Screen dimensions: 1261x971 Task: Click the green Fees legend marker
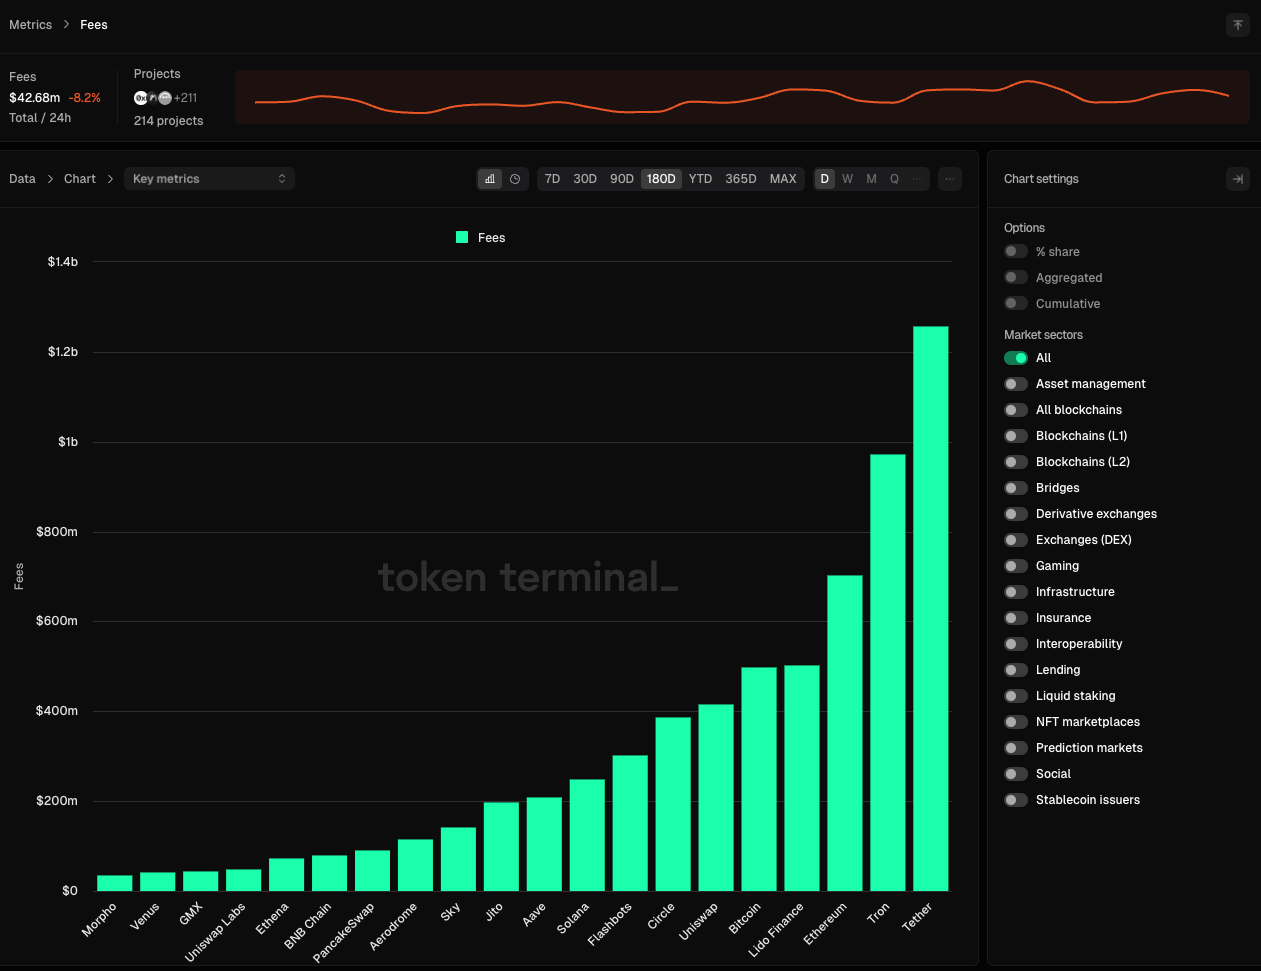[x=462, y=237]
